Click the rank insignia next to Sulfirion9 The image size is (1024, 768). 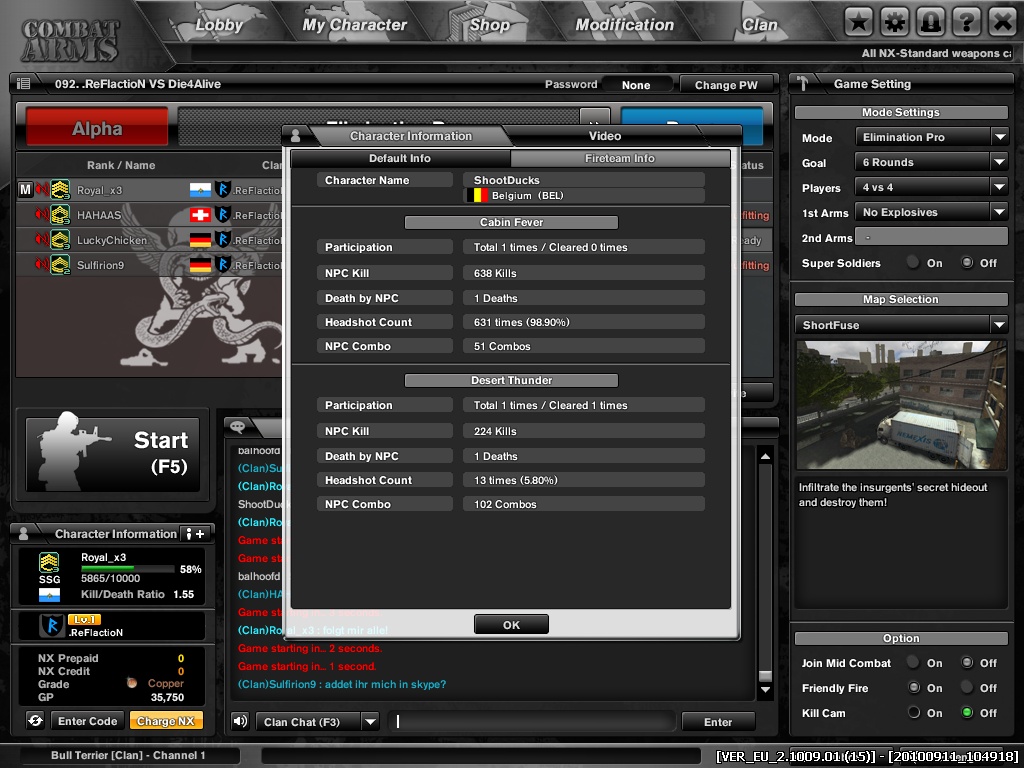(60, 264)
